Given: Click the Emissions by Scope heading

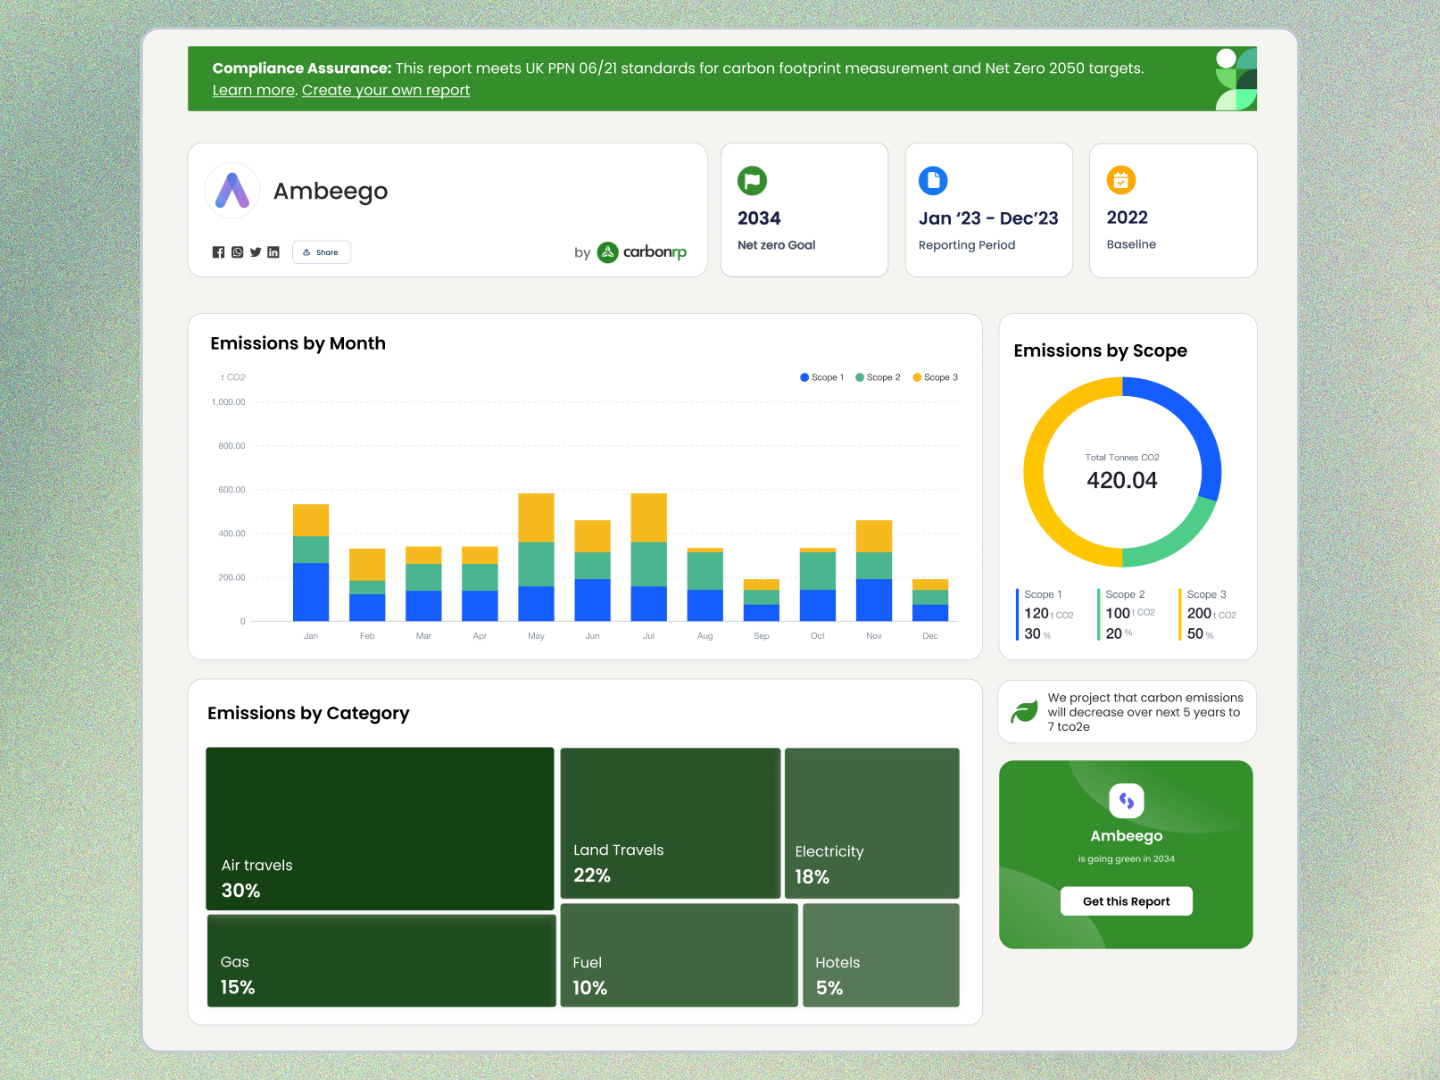Looking at the screenshot, I should (1100, 351).
